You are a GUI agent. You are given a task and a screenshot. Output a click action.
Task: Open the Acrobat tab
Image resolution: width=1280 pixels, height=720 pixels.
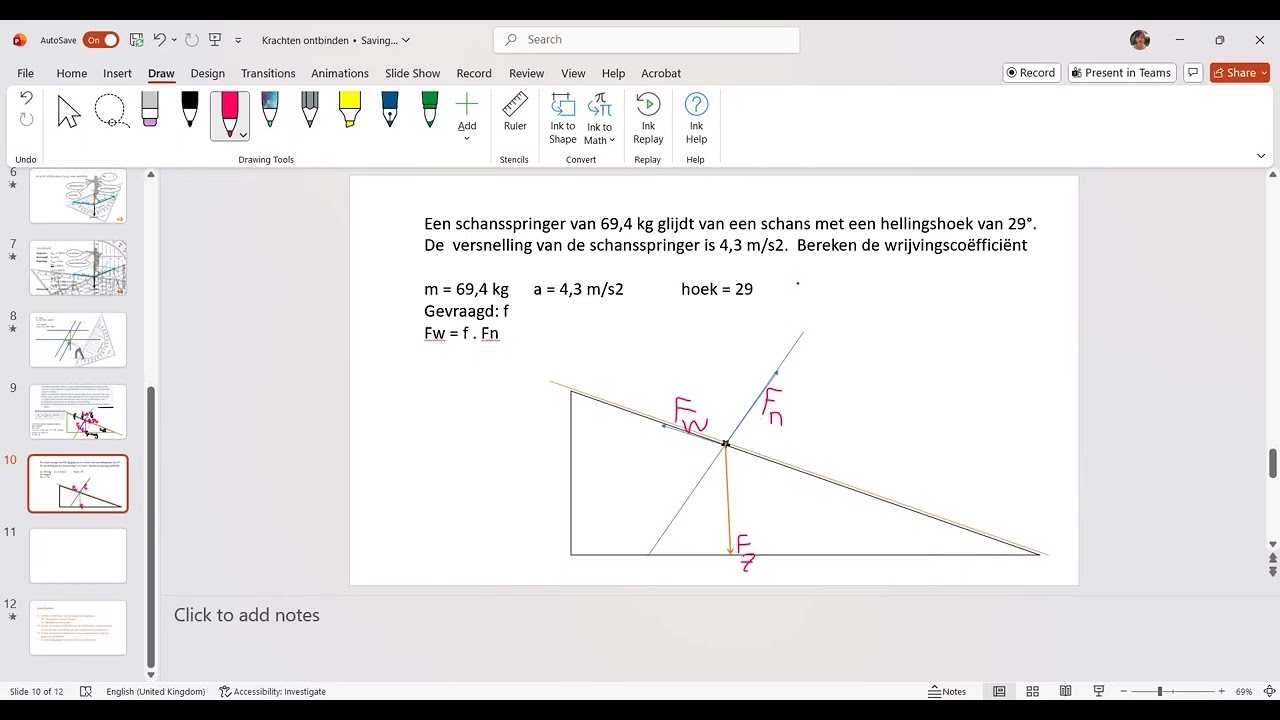(x=661, y=73)
